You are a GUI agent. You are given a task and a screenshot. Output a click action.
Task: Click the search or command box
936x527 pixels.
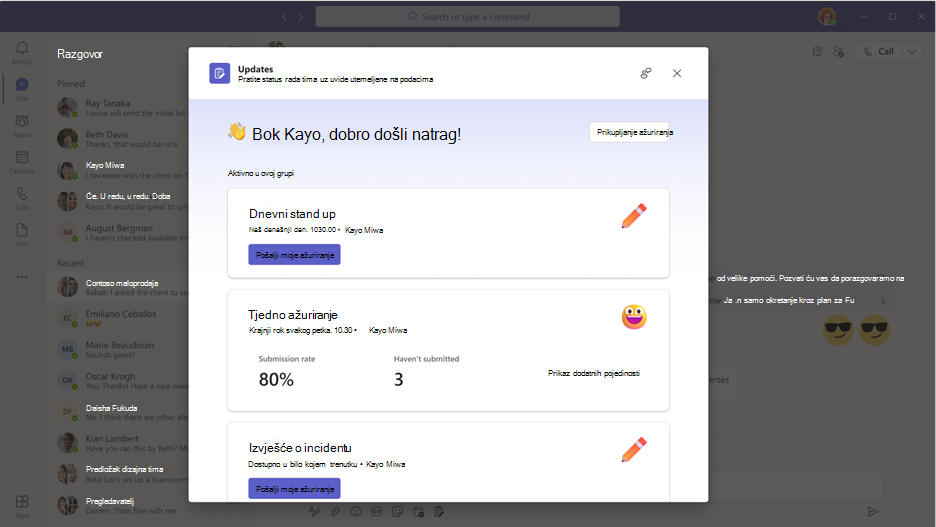(x=467, y=17)
